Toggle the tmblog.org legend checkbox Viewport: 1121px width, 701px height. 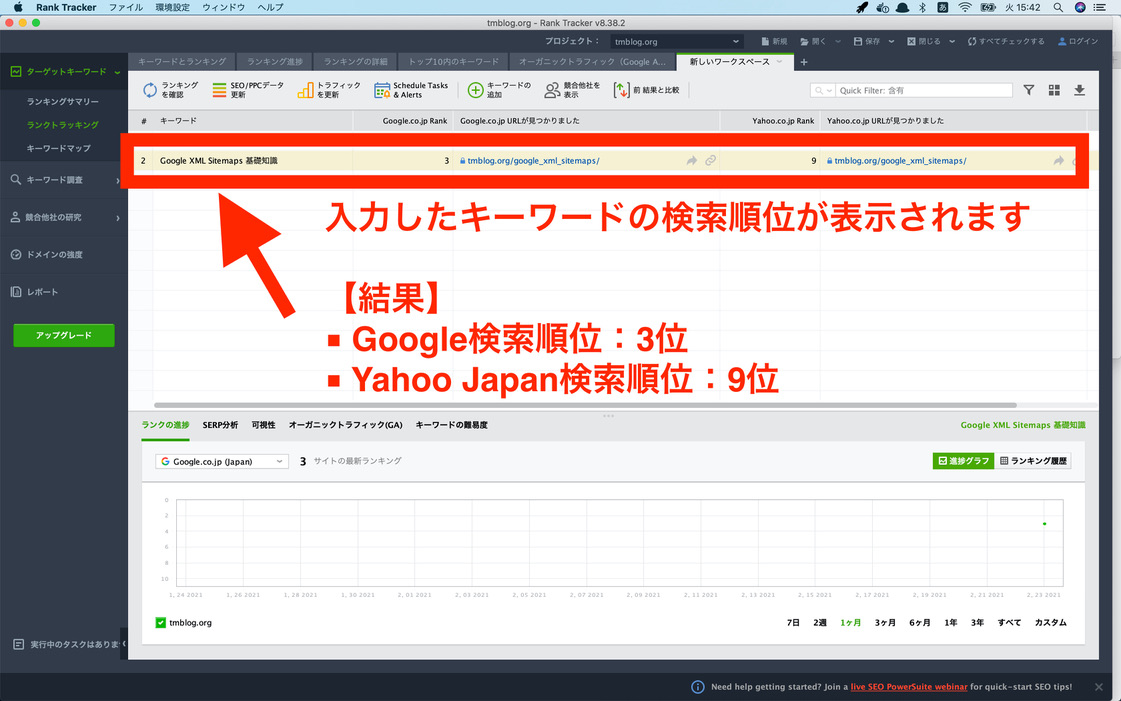161,622
